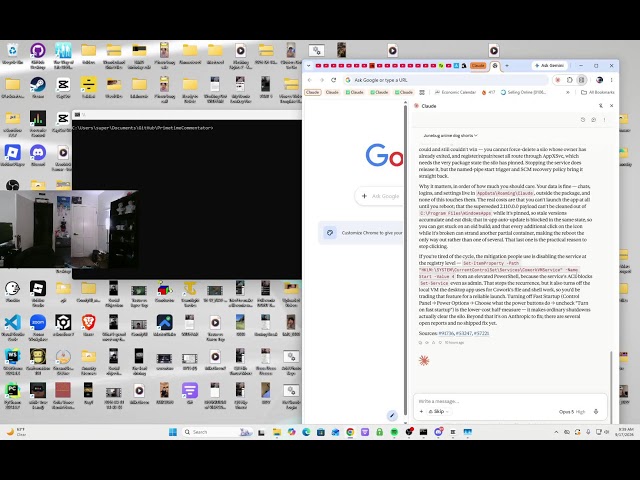The width and height of the screenshot is (640, 480).
Task: Open a new tab with the plus button
Action: coord(507,66)
